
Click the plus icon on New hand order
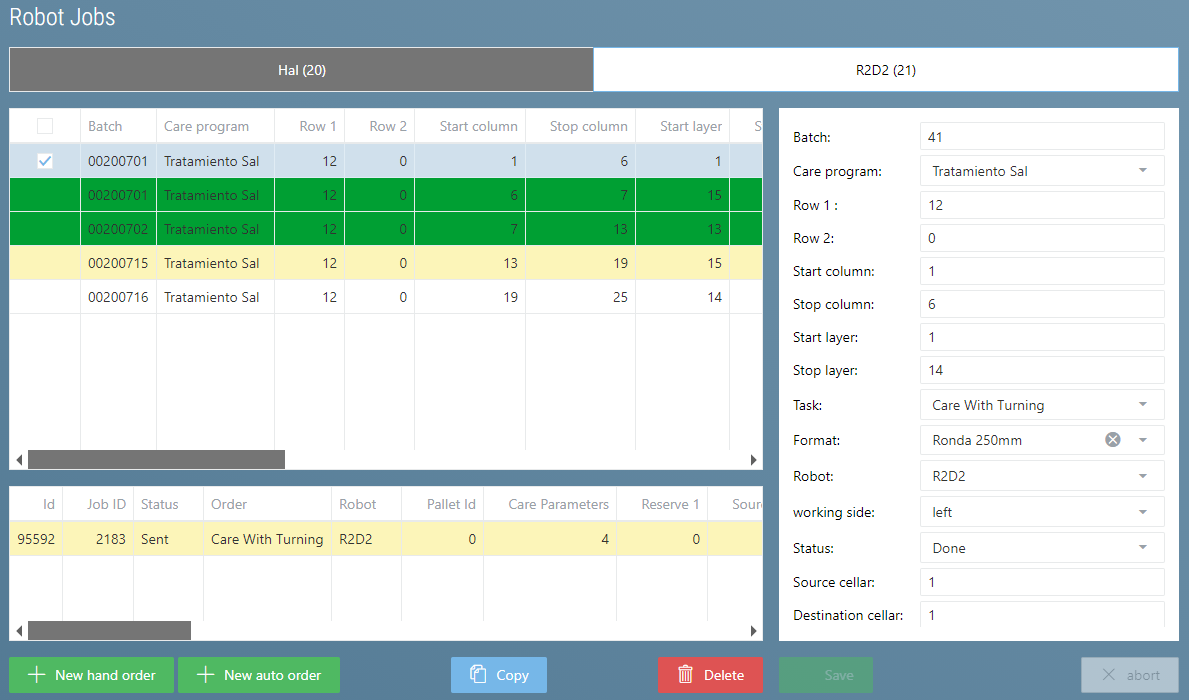(x=36, y=675)
